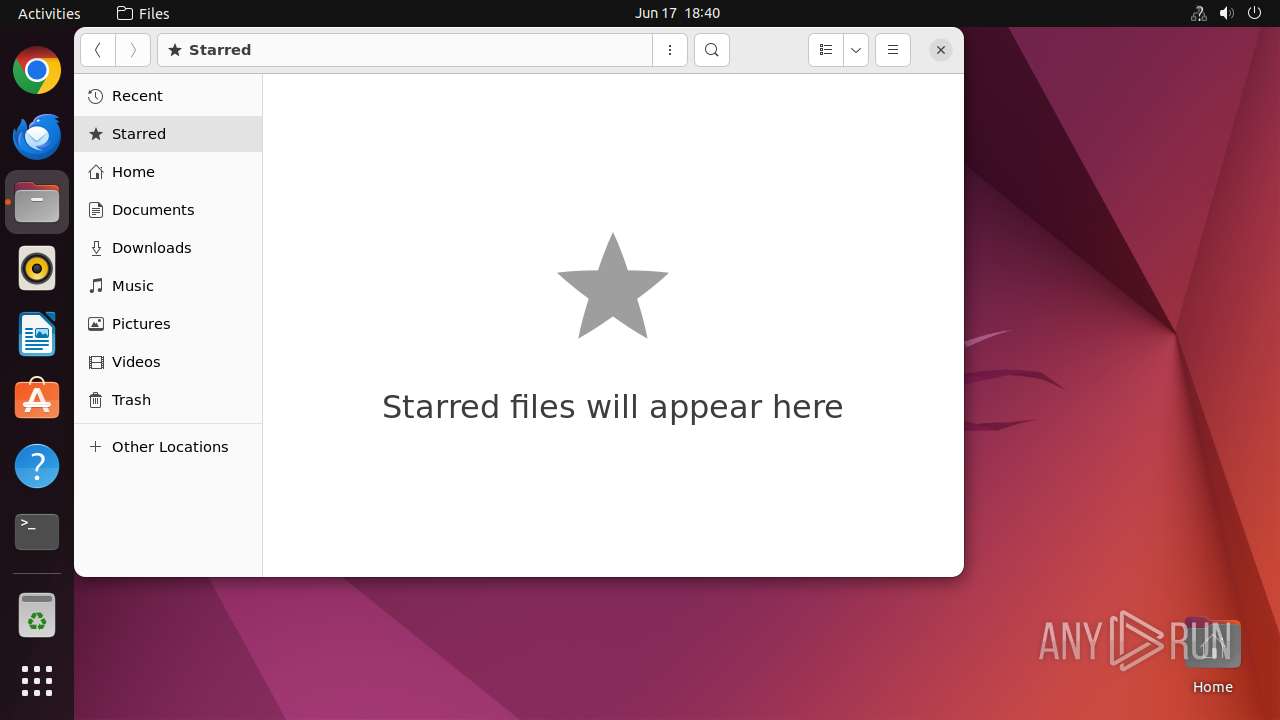Show Applications grid
The width and height of the screenshot is (1280, 720).
37,681
